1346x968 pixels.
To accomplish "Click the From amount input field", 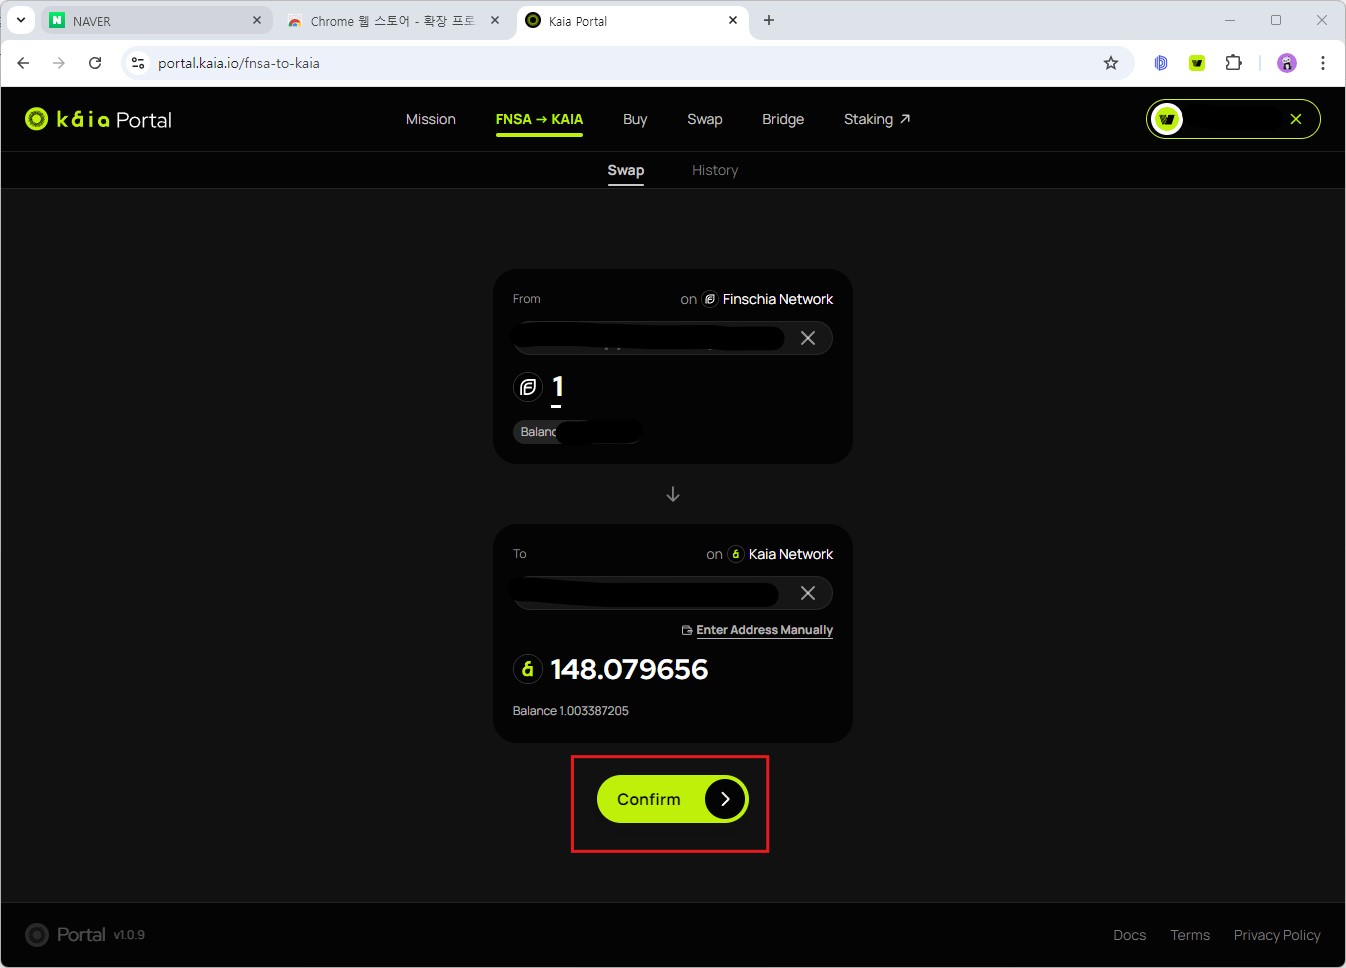I will click(558, 387).
